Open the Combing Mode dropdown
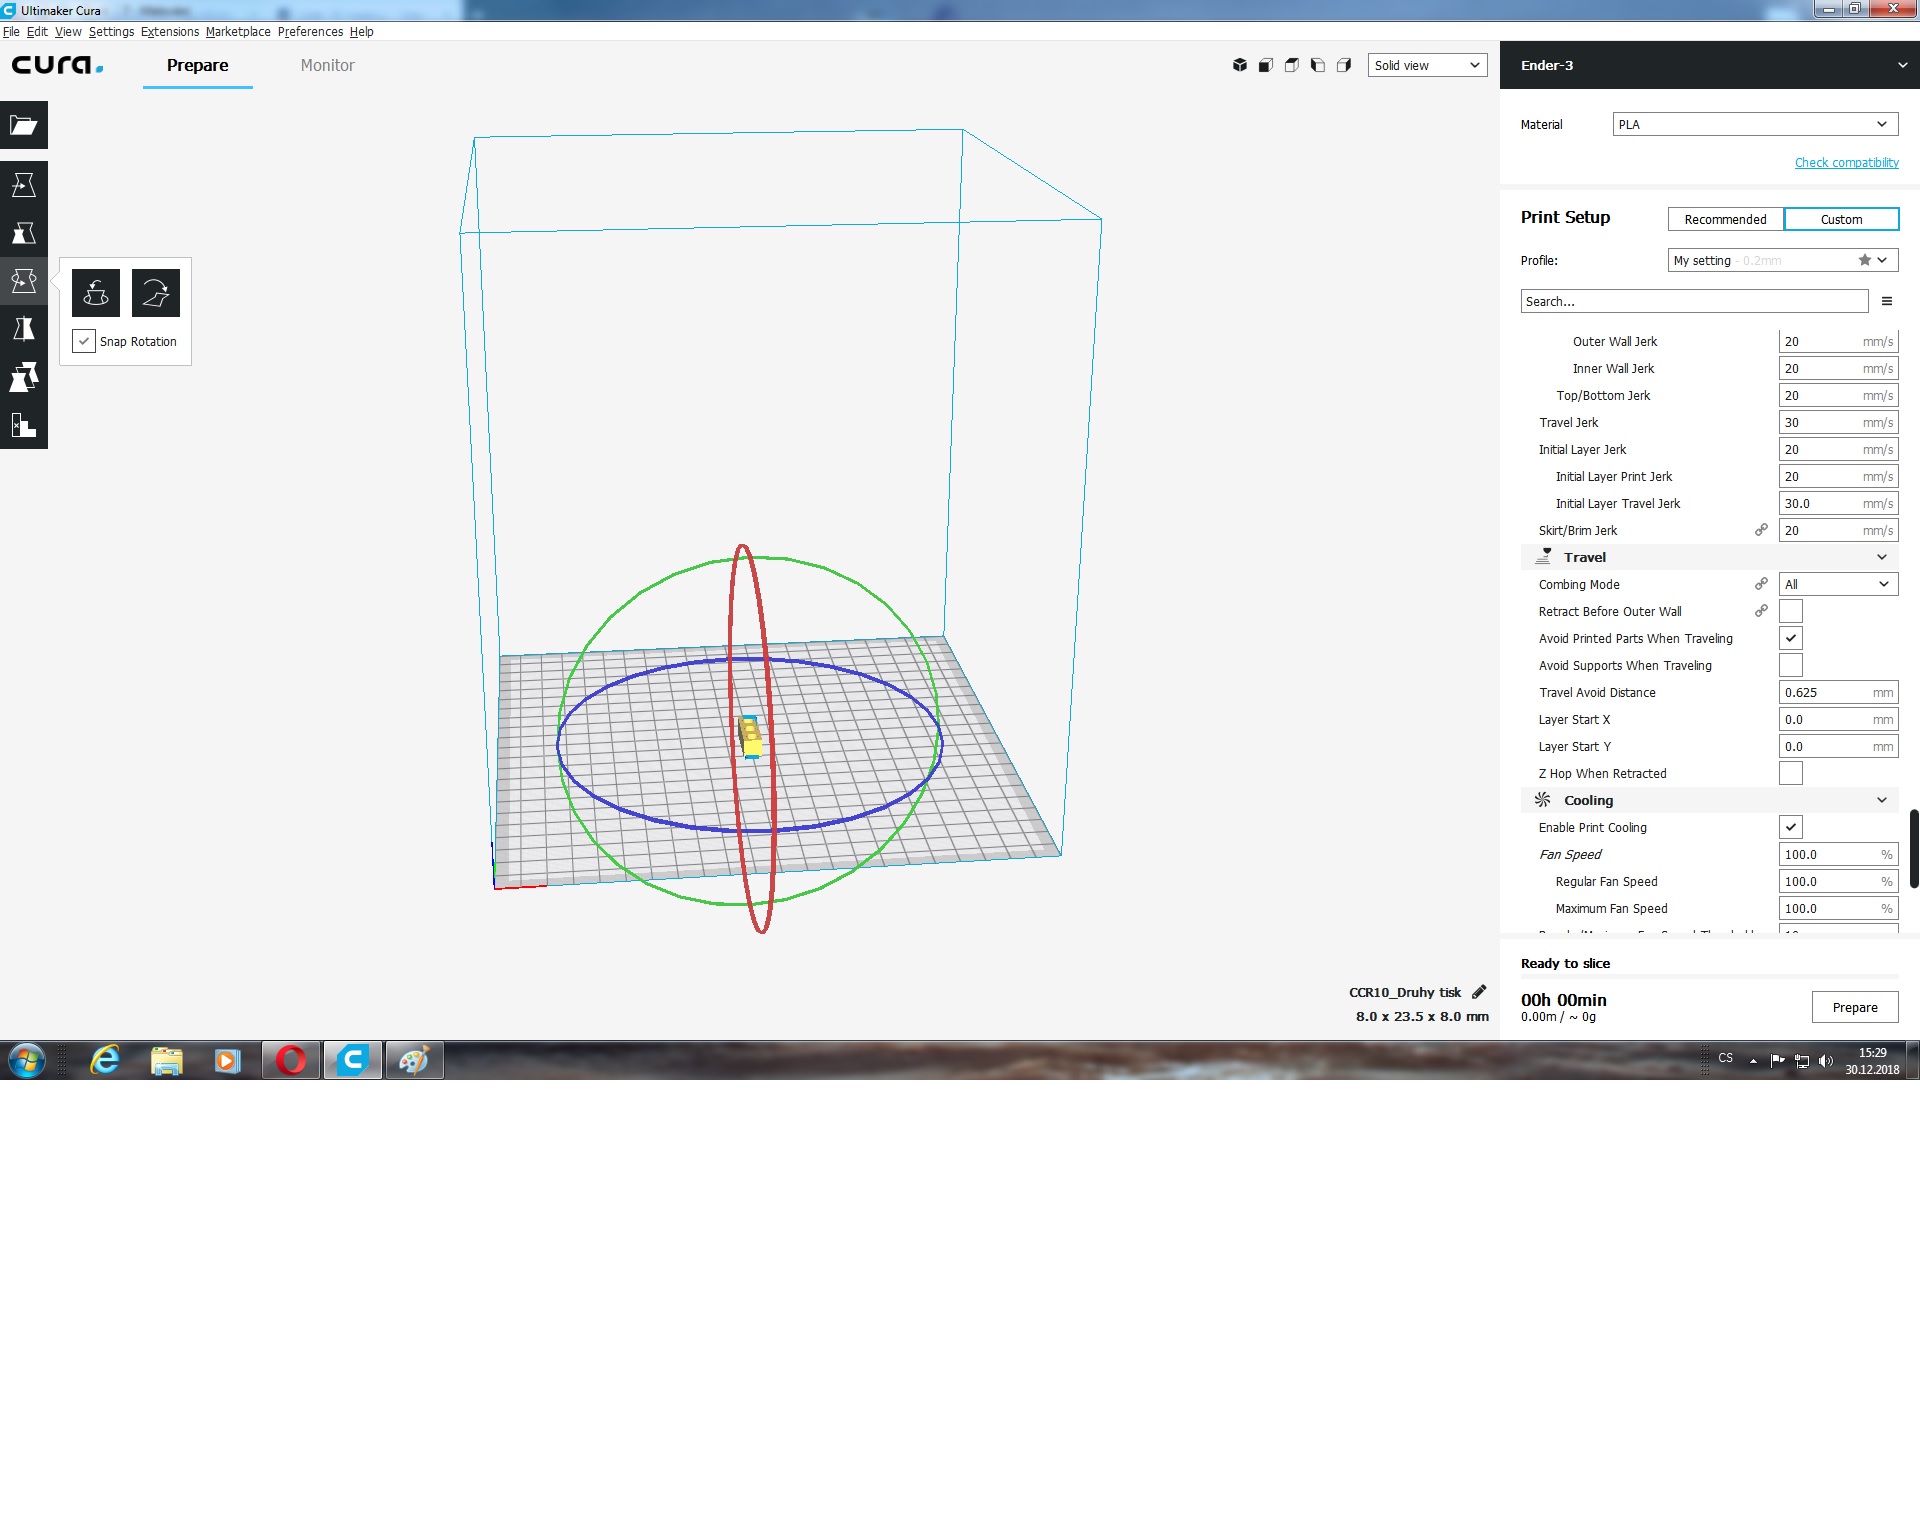1920x1540 pixels. click(x=1837, y=584)
